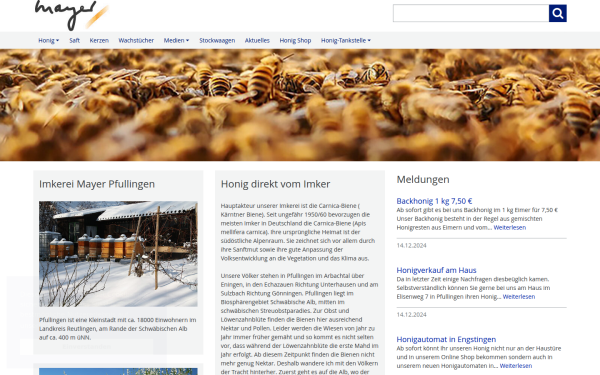The width and height of the screenshot is (600, 375).
Task: Open the Kerzen menu item
Action: [99, 40]
